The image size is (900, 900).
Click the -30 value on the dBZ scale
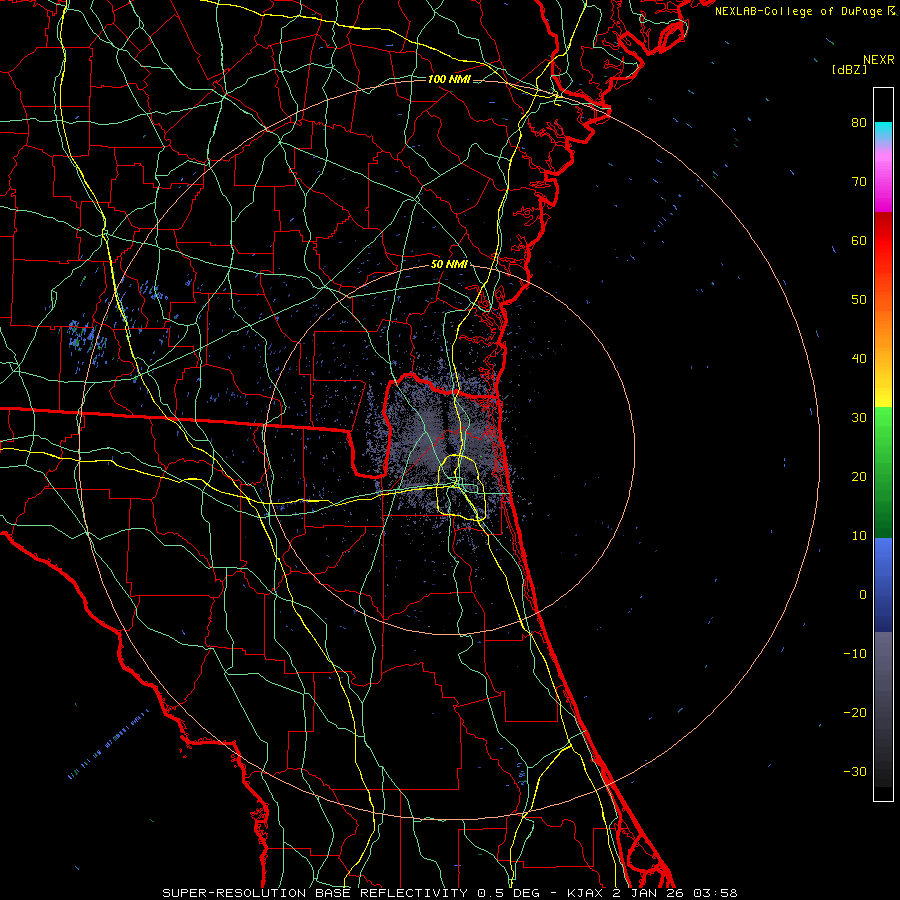855,771
